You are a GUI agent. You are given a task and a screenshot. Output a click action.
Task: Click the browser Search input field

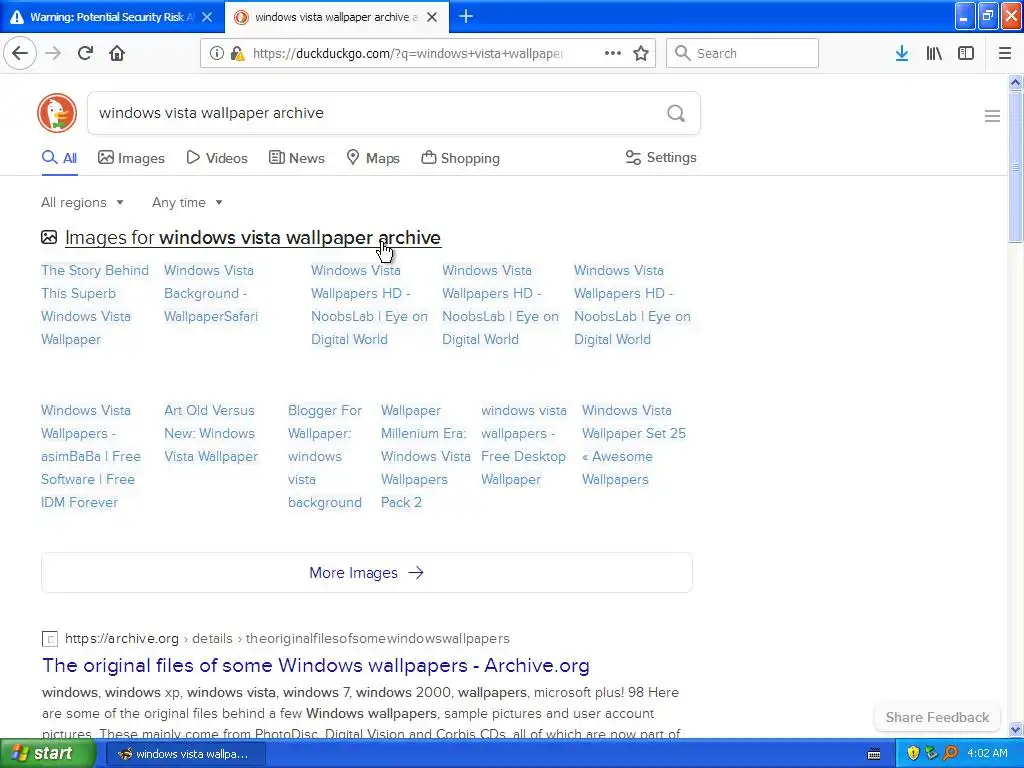click(742, 53)
